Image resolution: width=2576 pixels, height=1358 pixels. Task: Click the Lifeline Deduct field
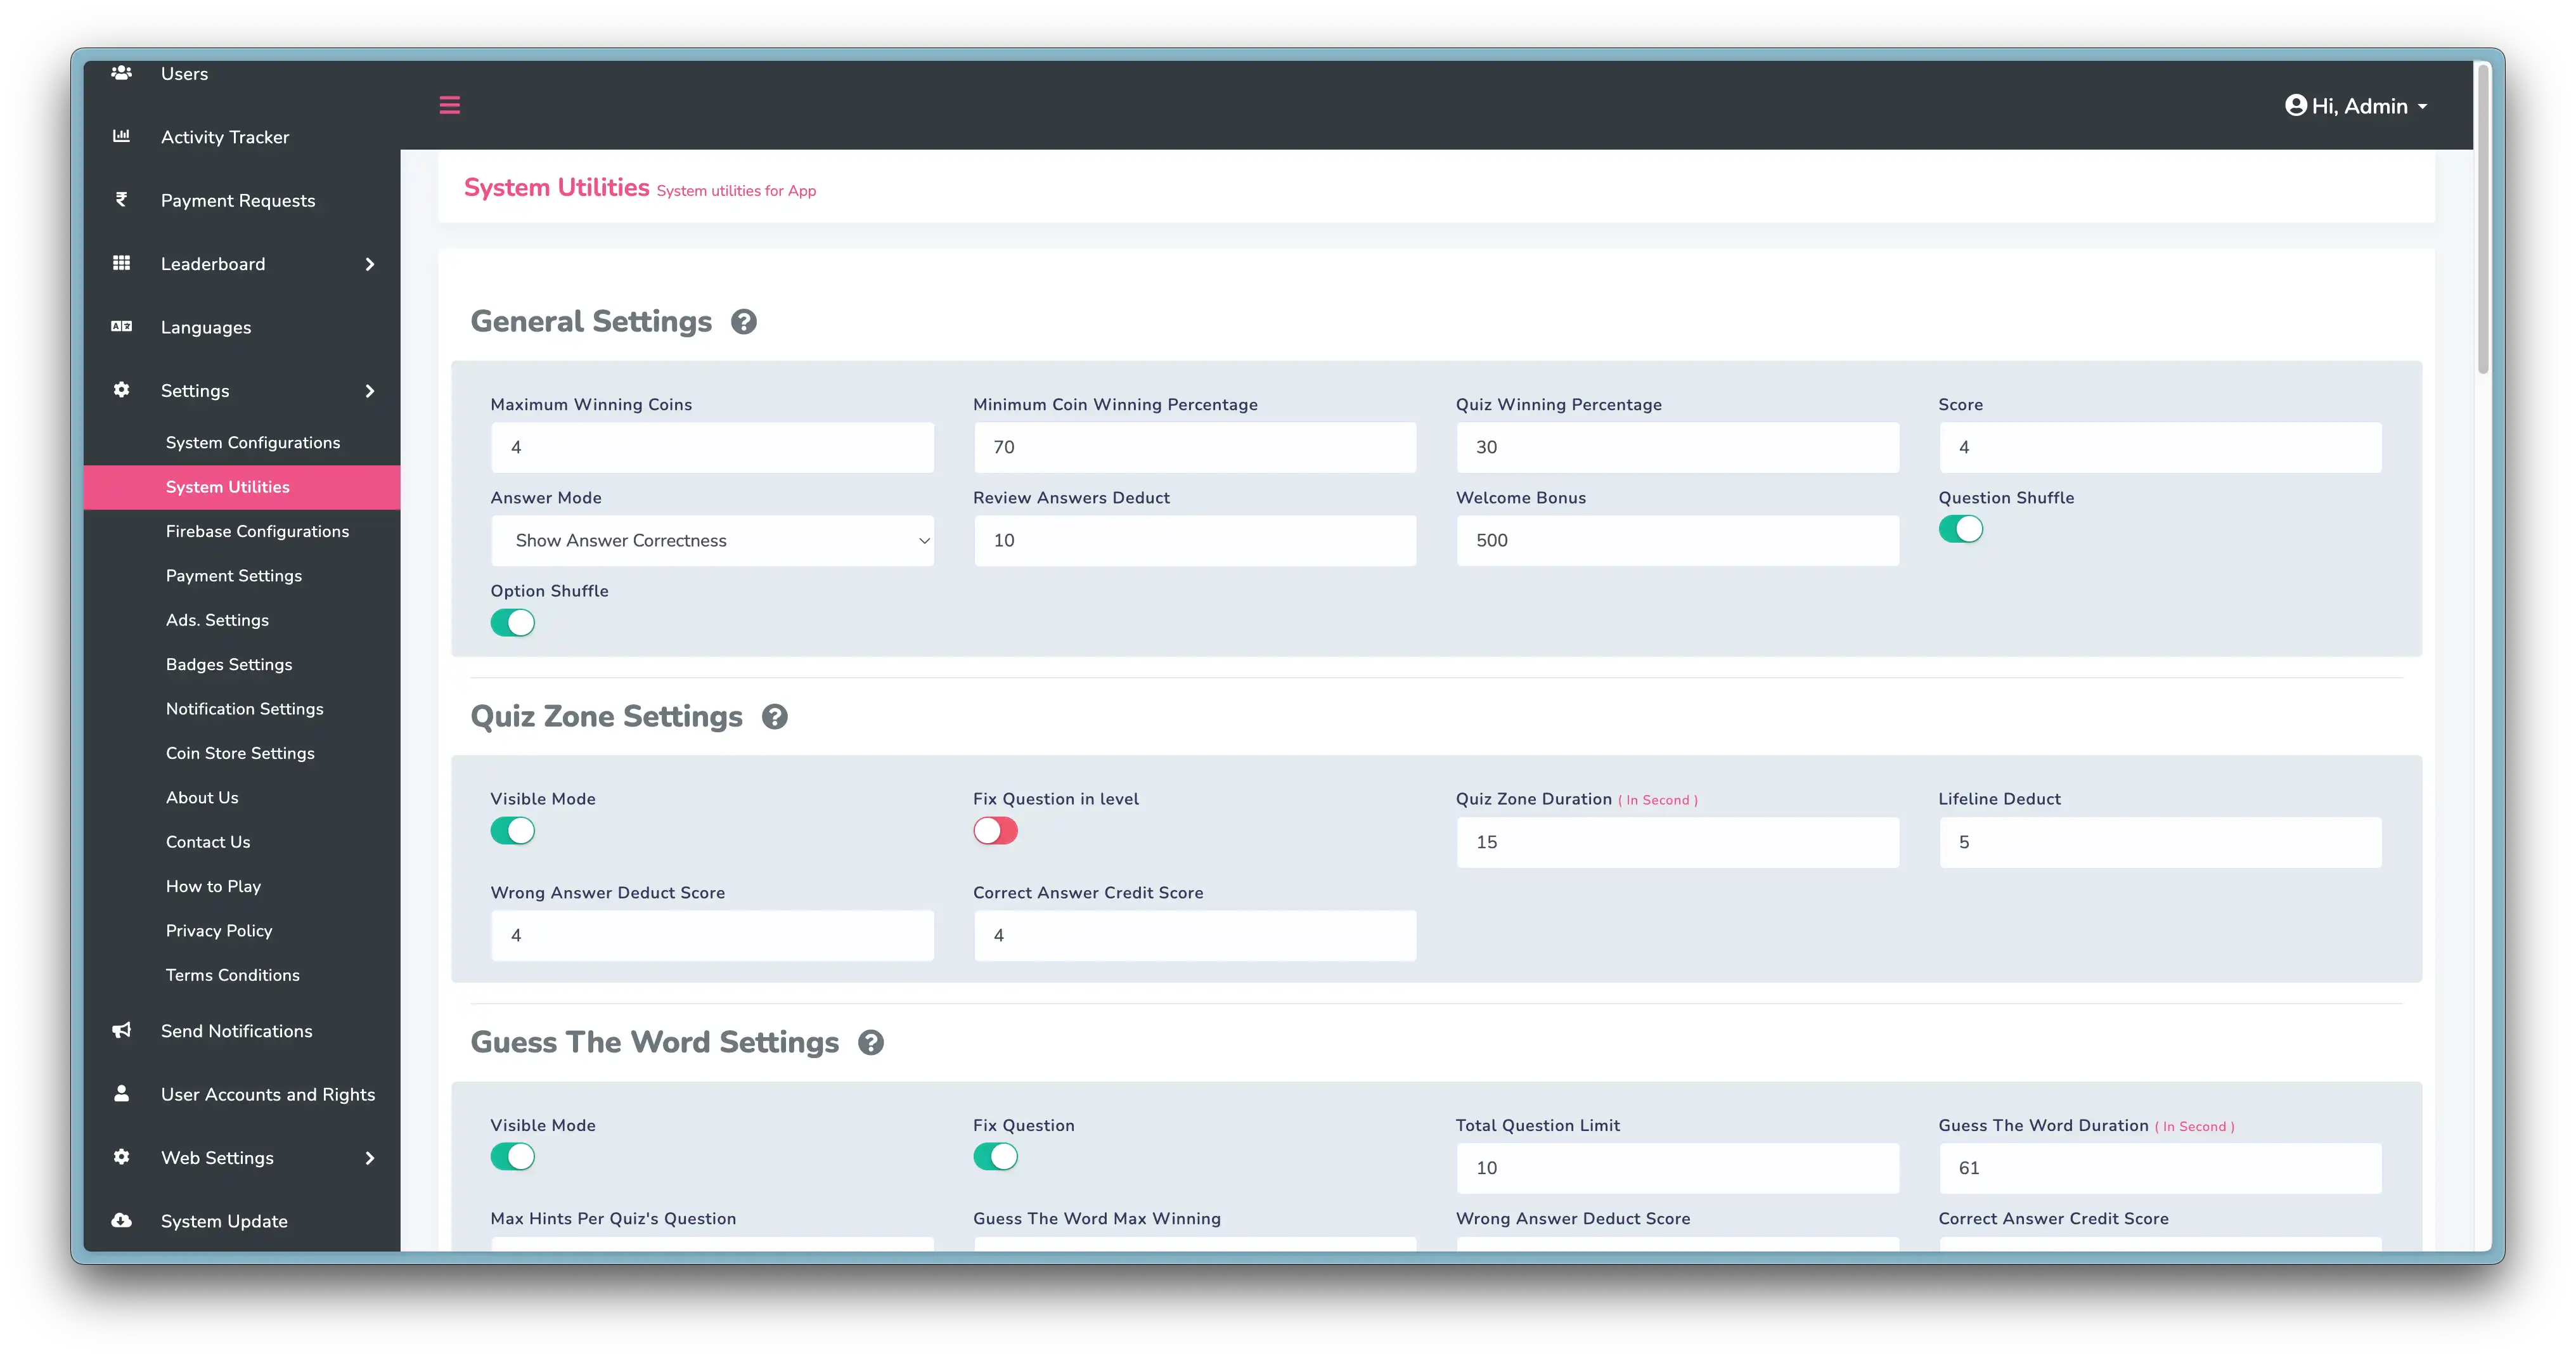click(x=2160, y=842)
